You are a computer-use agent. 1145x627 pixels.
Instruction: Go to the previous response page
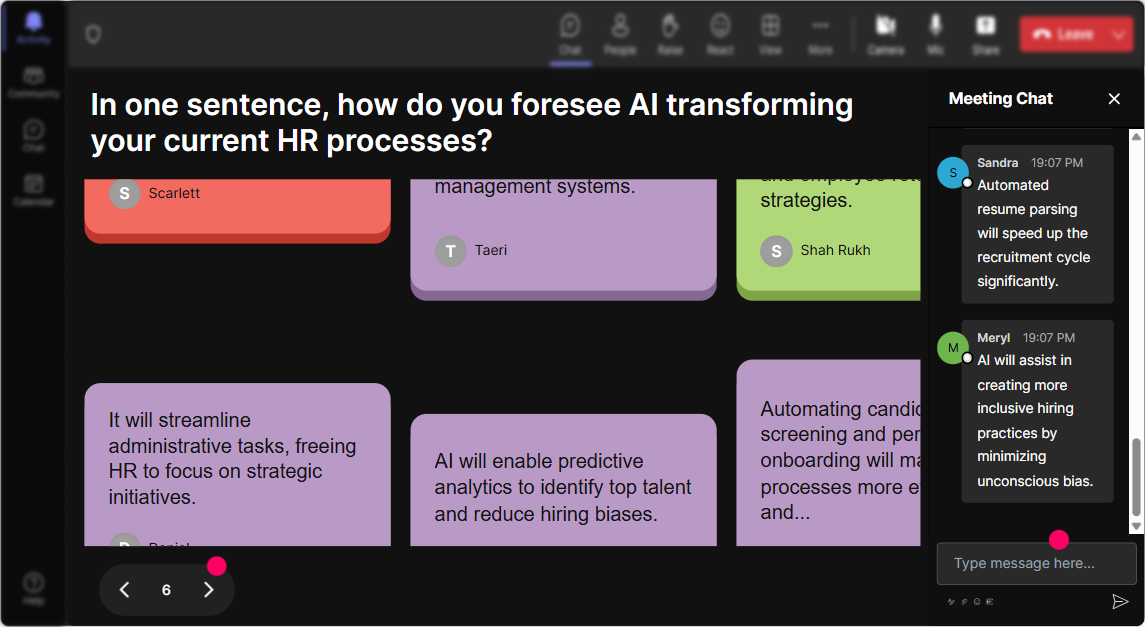(x=125, y=590)
